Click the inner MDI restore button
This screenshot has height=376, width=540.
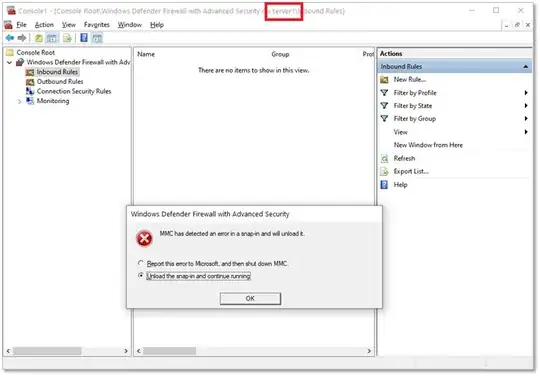point(517,25)
